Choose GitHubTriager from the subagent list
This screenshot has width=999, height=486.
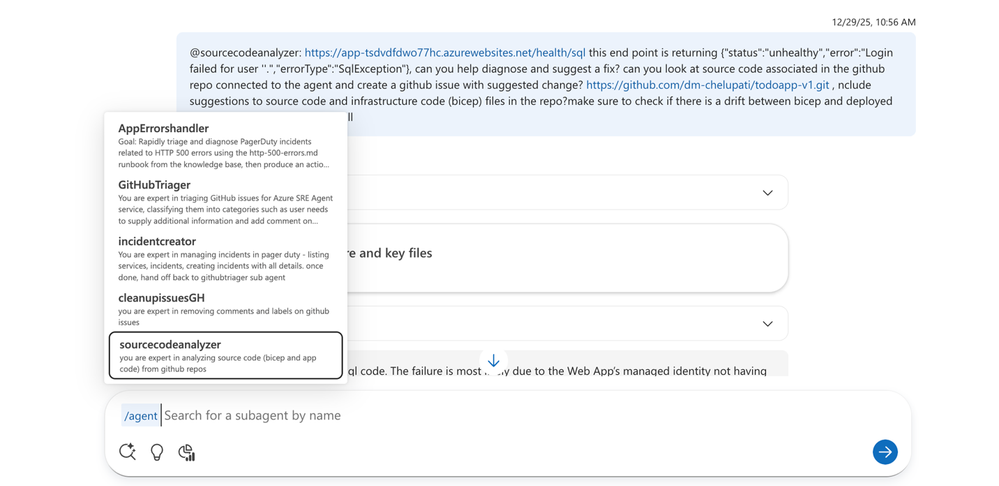click(224, 203)
